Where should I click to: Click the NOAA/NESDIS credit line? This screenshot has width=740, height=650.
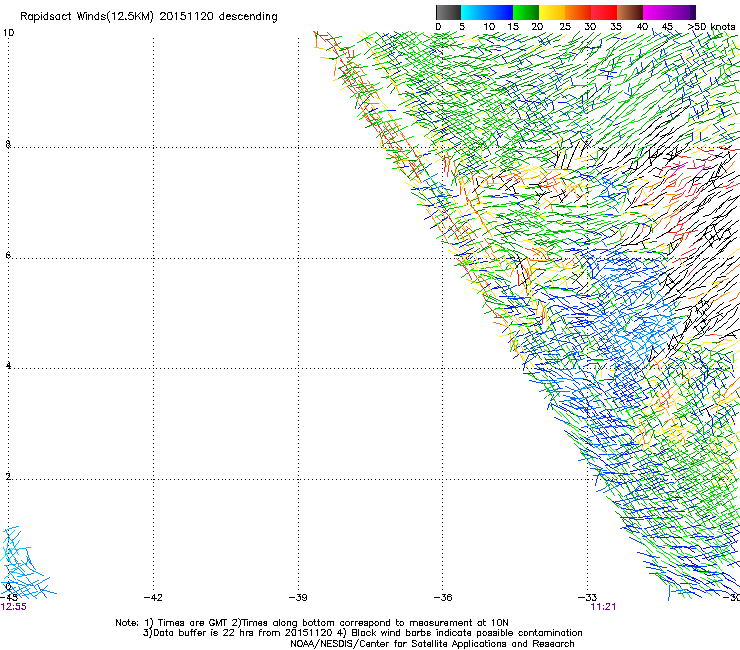(432, 644)
